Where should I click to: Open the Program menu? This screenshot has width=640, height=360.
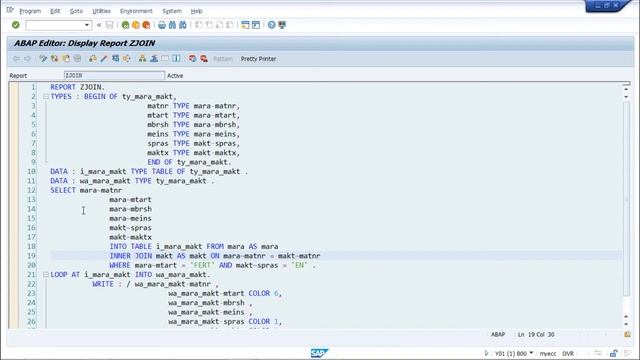pyautogui.click(x=30, y=11)
